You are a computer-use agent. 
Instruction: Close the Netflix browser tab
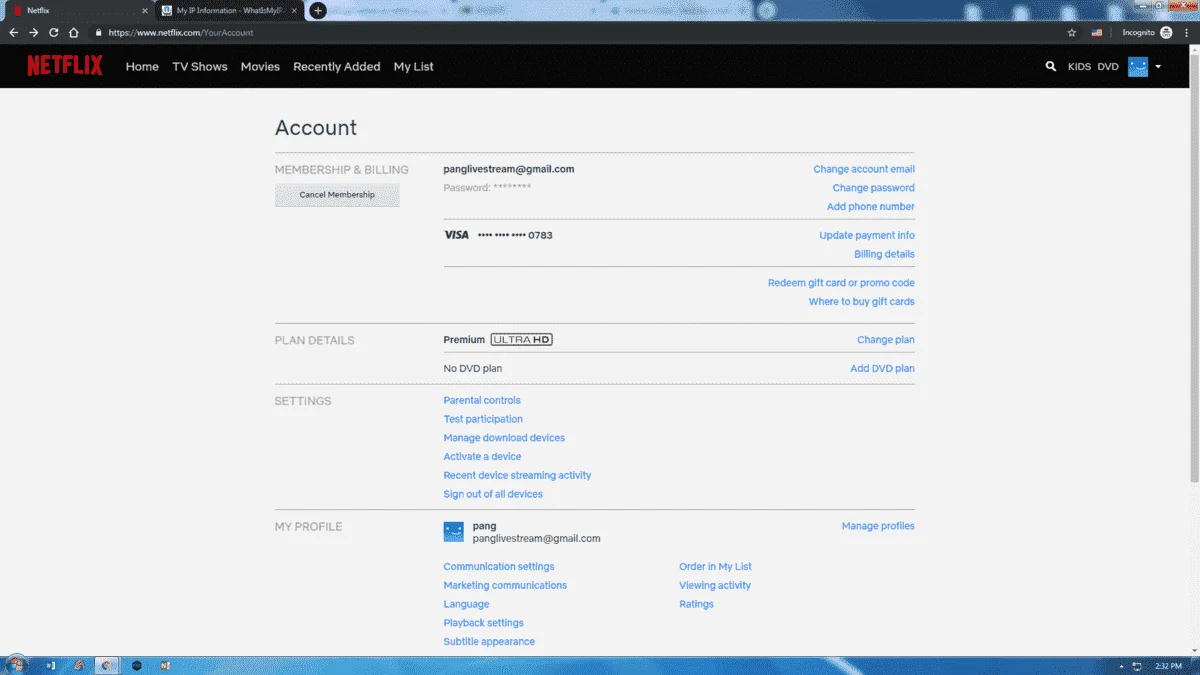144,11
